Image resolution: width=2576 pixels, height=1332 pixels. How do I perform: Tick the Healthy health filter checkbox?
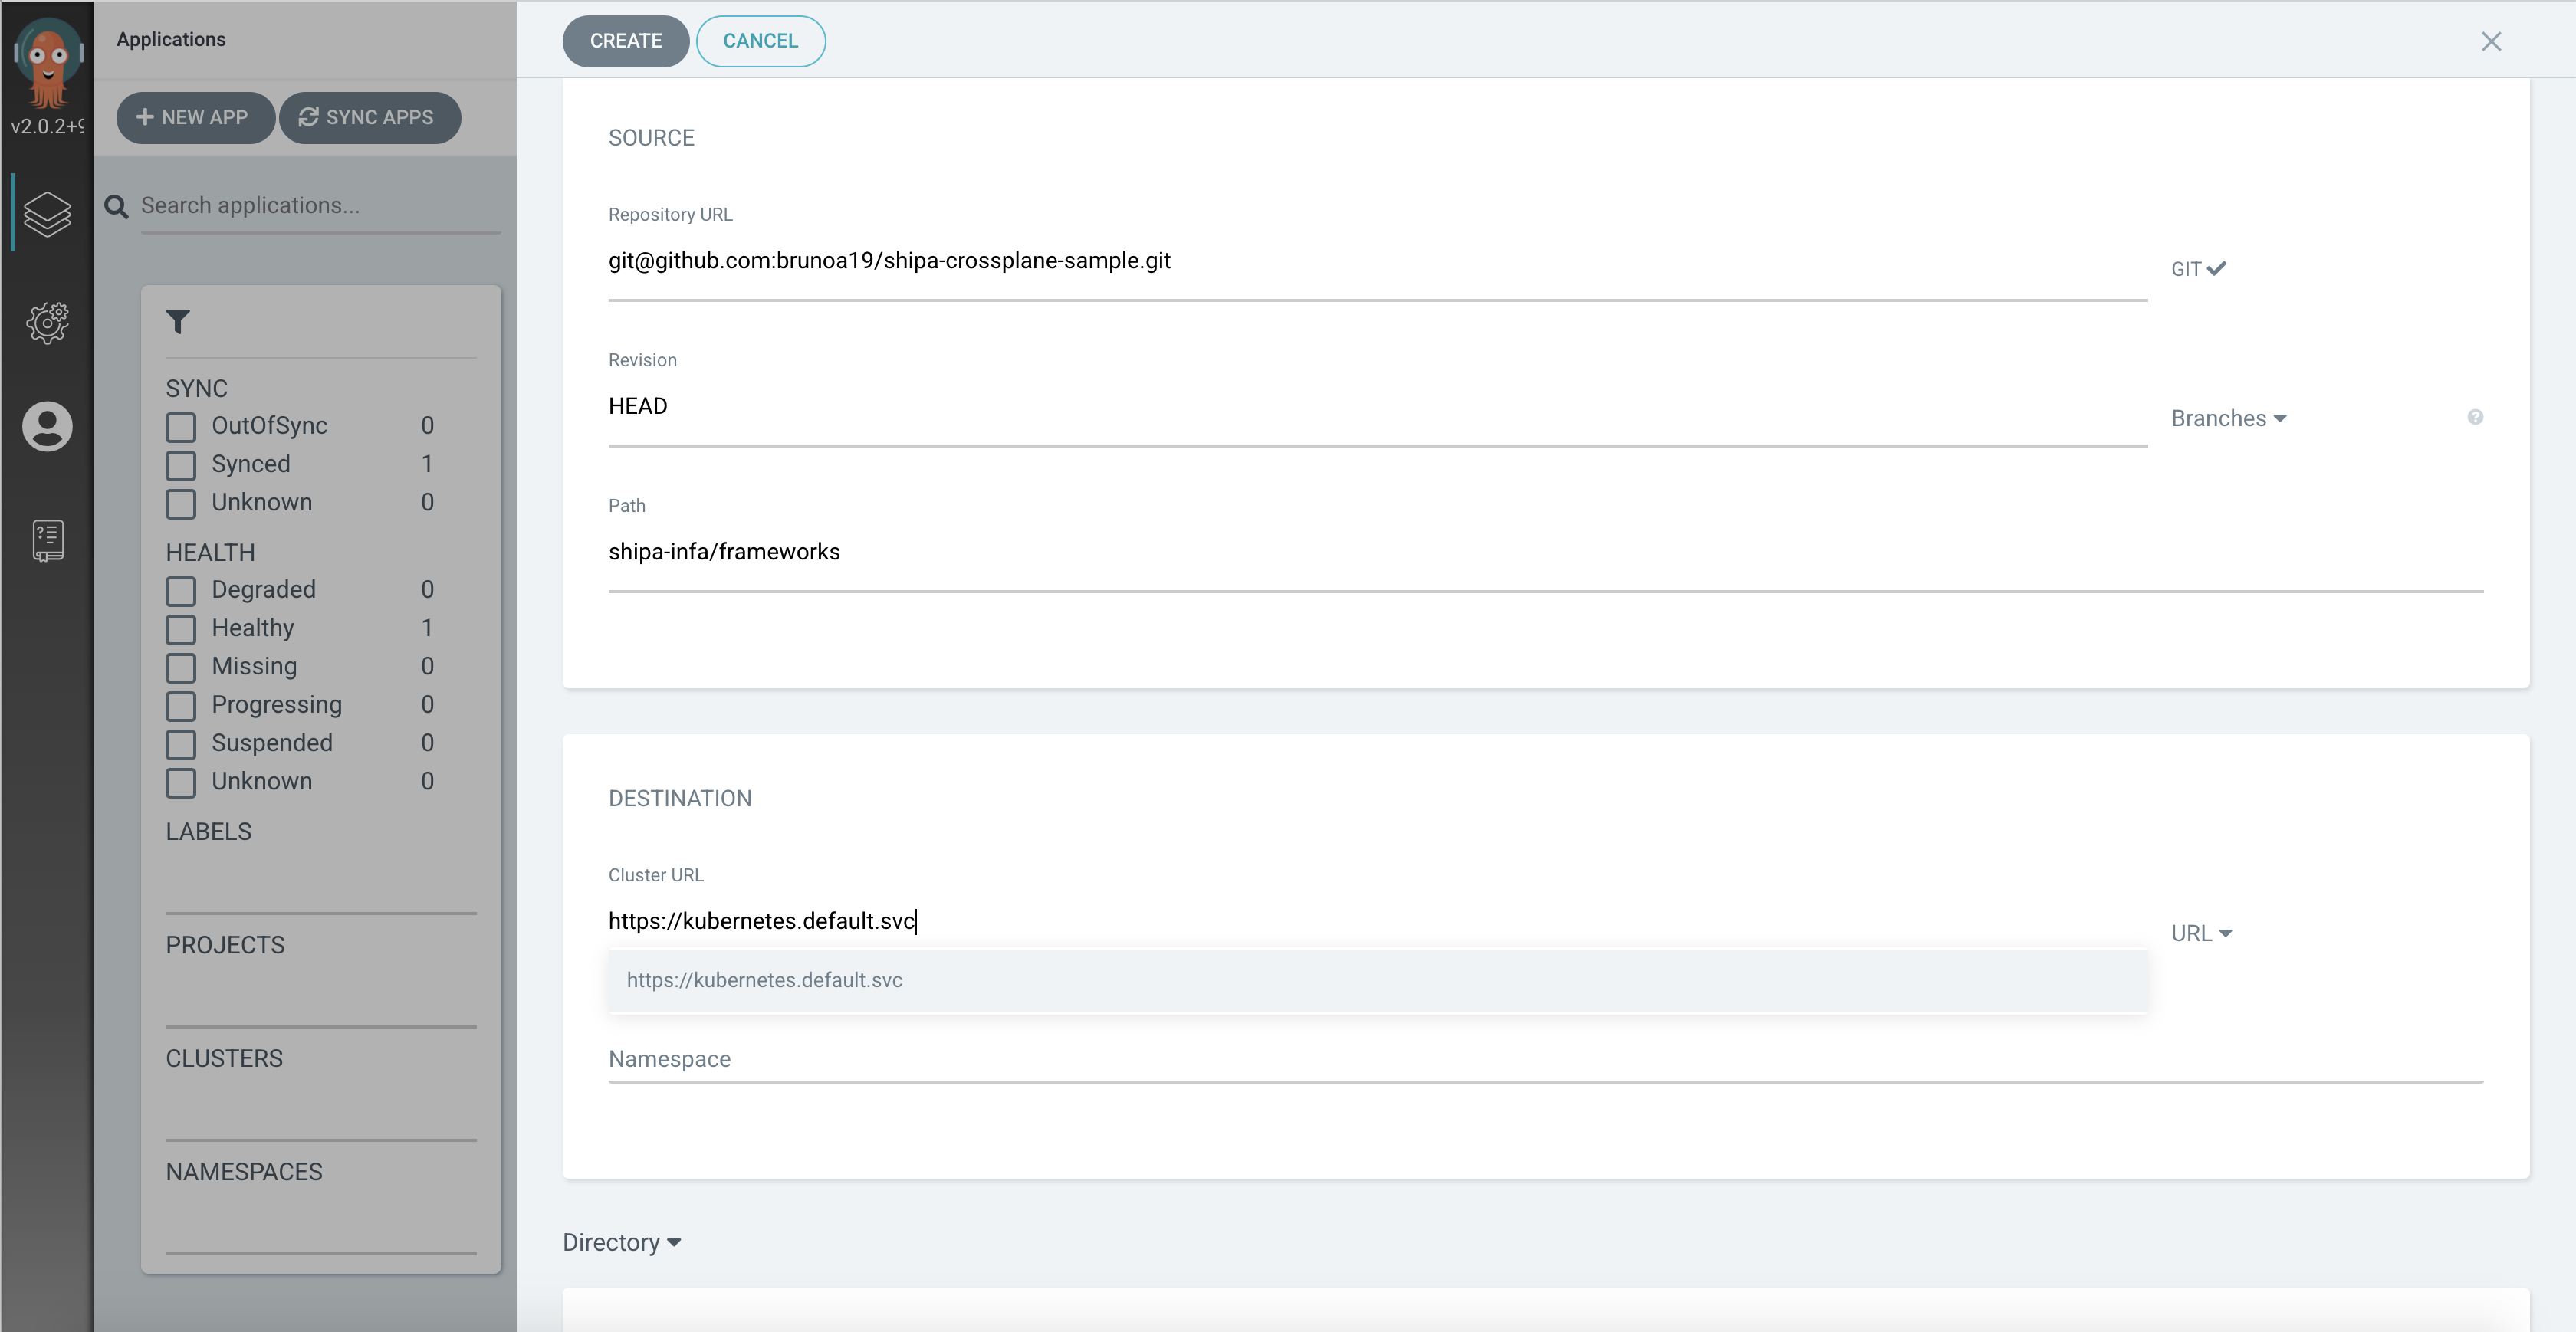click(x=181, y=629)
